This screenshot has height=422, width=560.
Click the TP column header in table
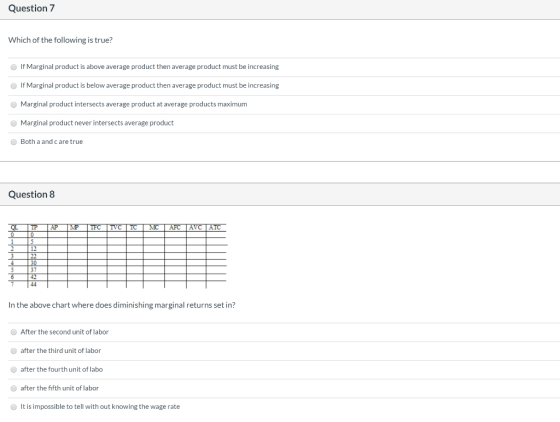coord(34,227)
